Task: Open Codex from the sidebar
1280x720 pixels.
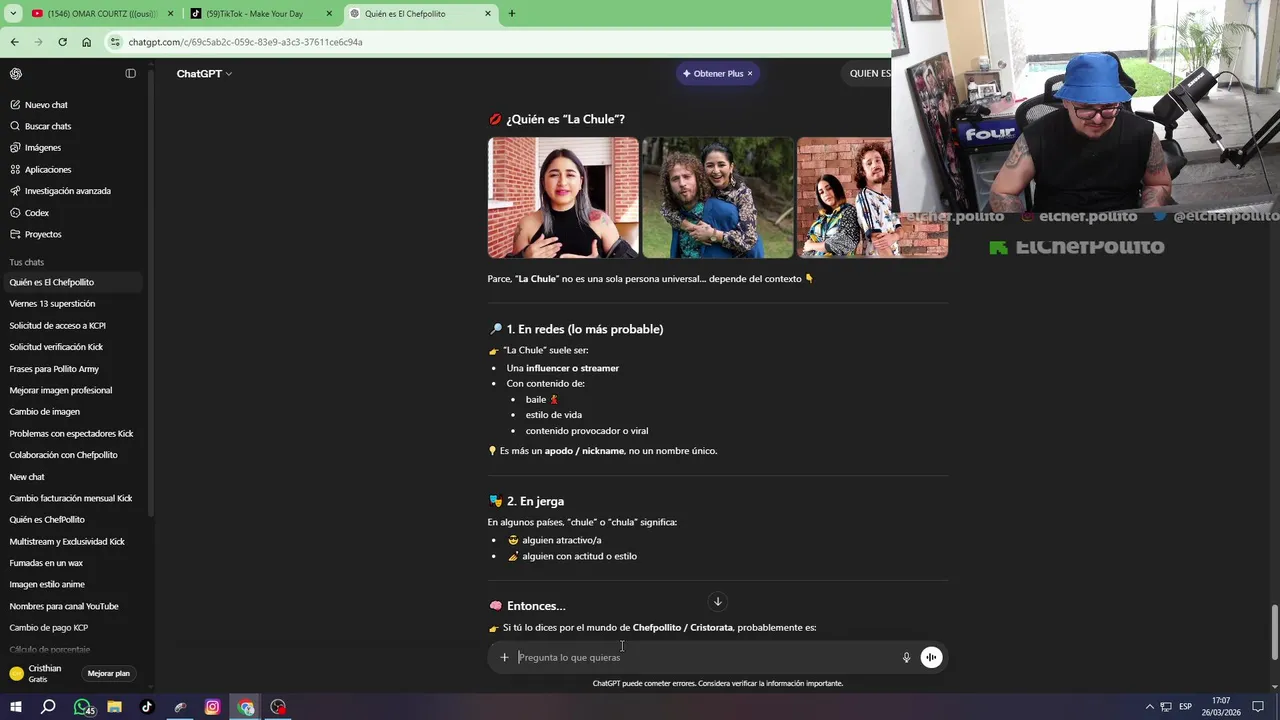Action: (x=37, y=213)
